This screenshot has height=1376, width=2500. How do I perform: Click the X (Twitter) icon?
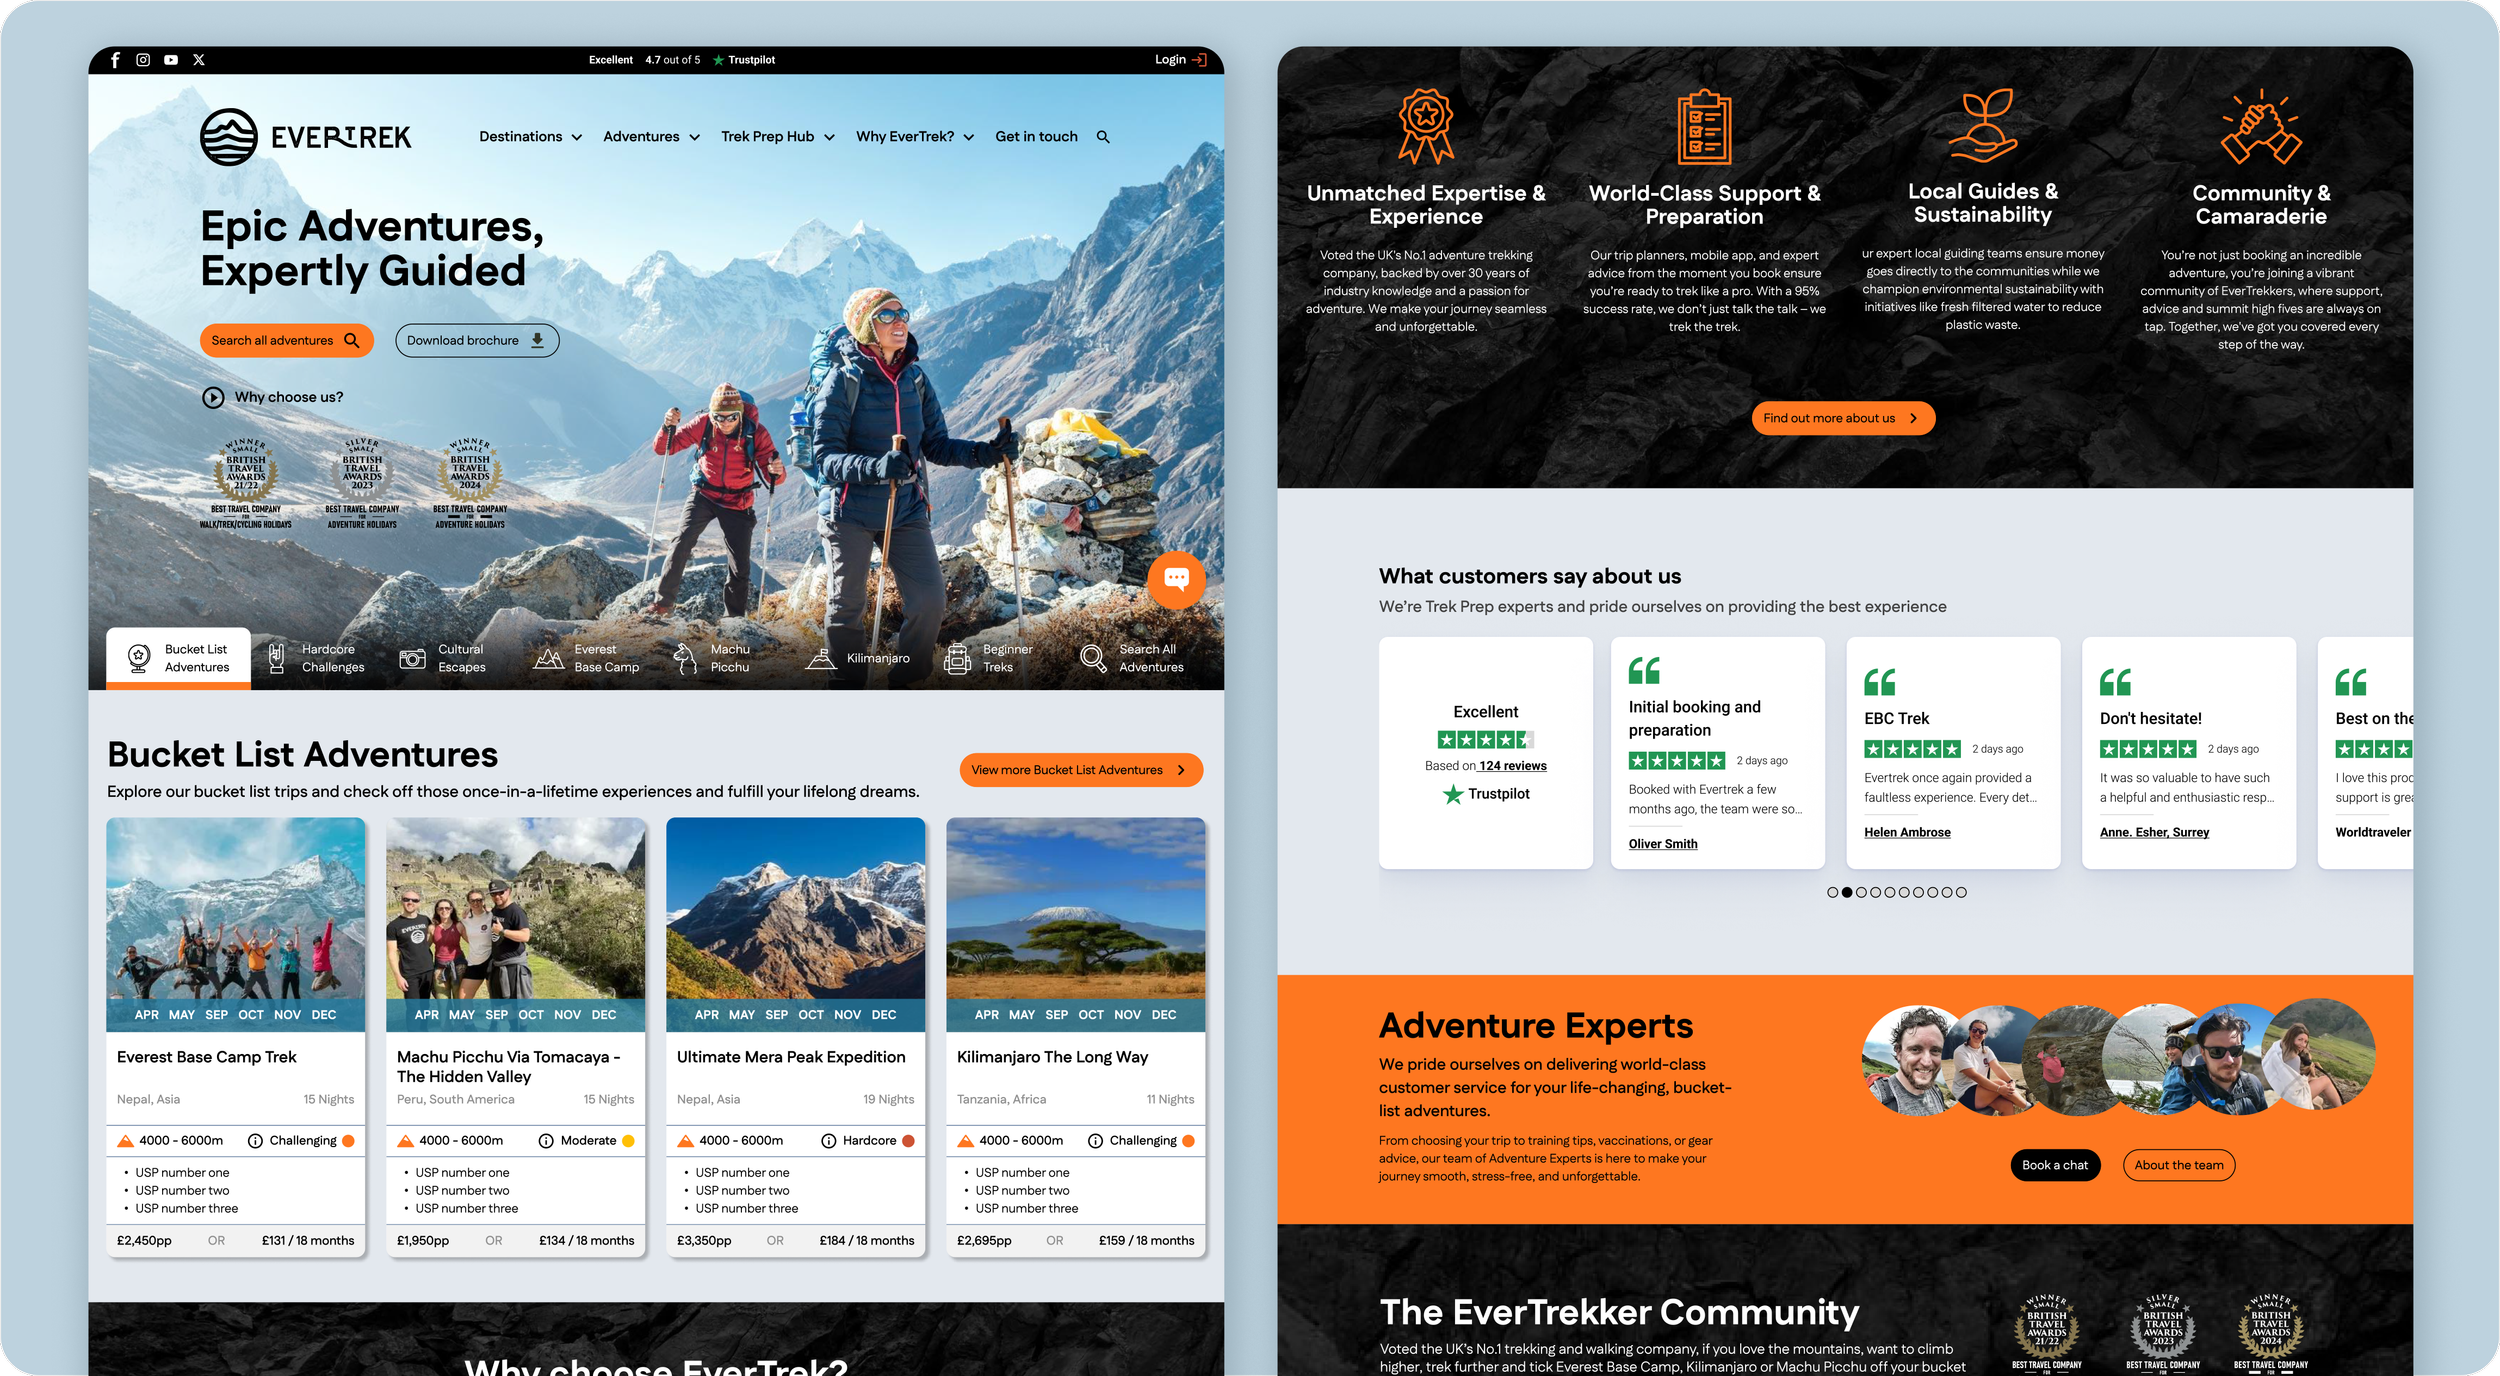click(199, 60)
